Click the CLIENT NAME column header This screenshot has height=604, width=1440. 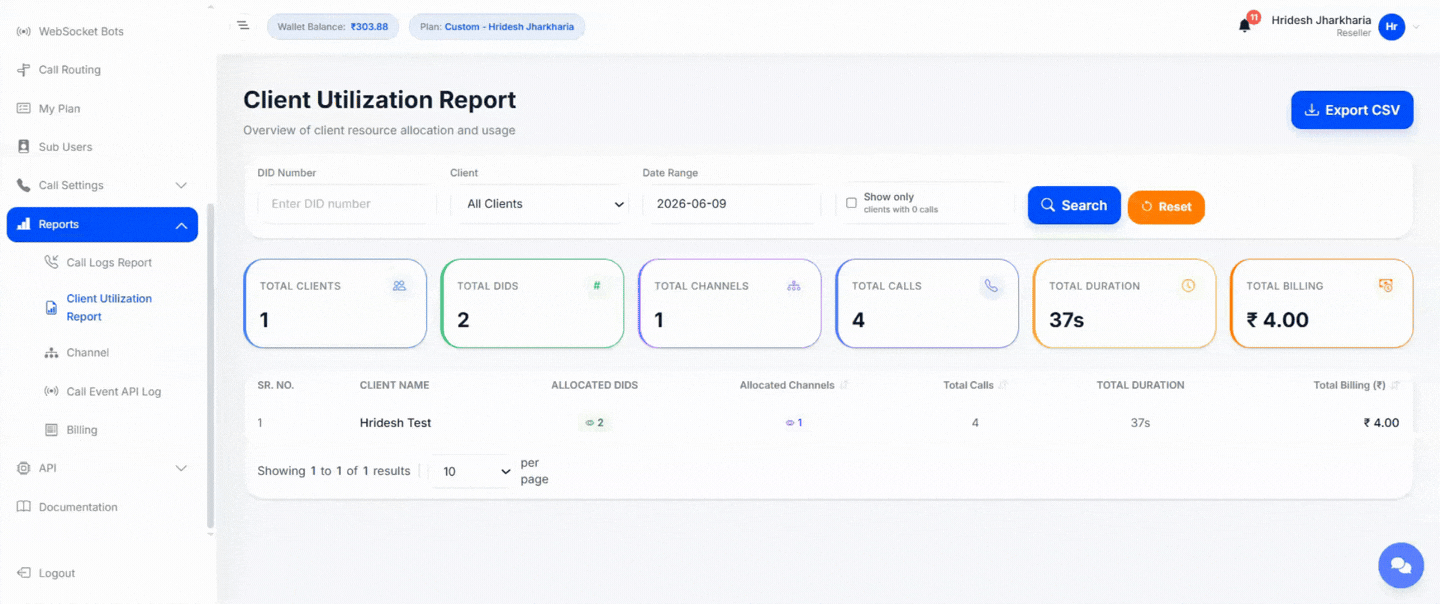[x=394, y=385]
